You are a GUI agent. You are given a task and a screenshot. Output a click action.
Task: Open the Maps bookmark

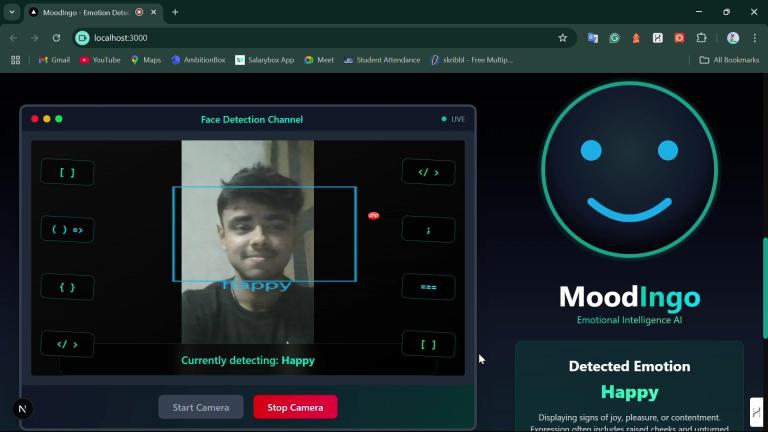[x=146, y=60]
